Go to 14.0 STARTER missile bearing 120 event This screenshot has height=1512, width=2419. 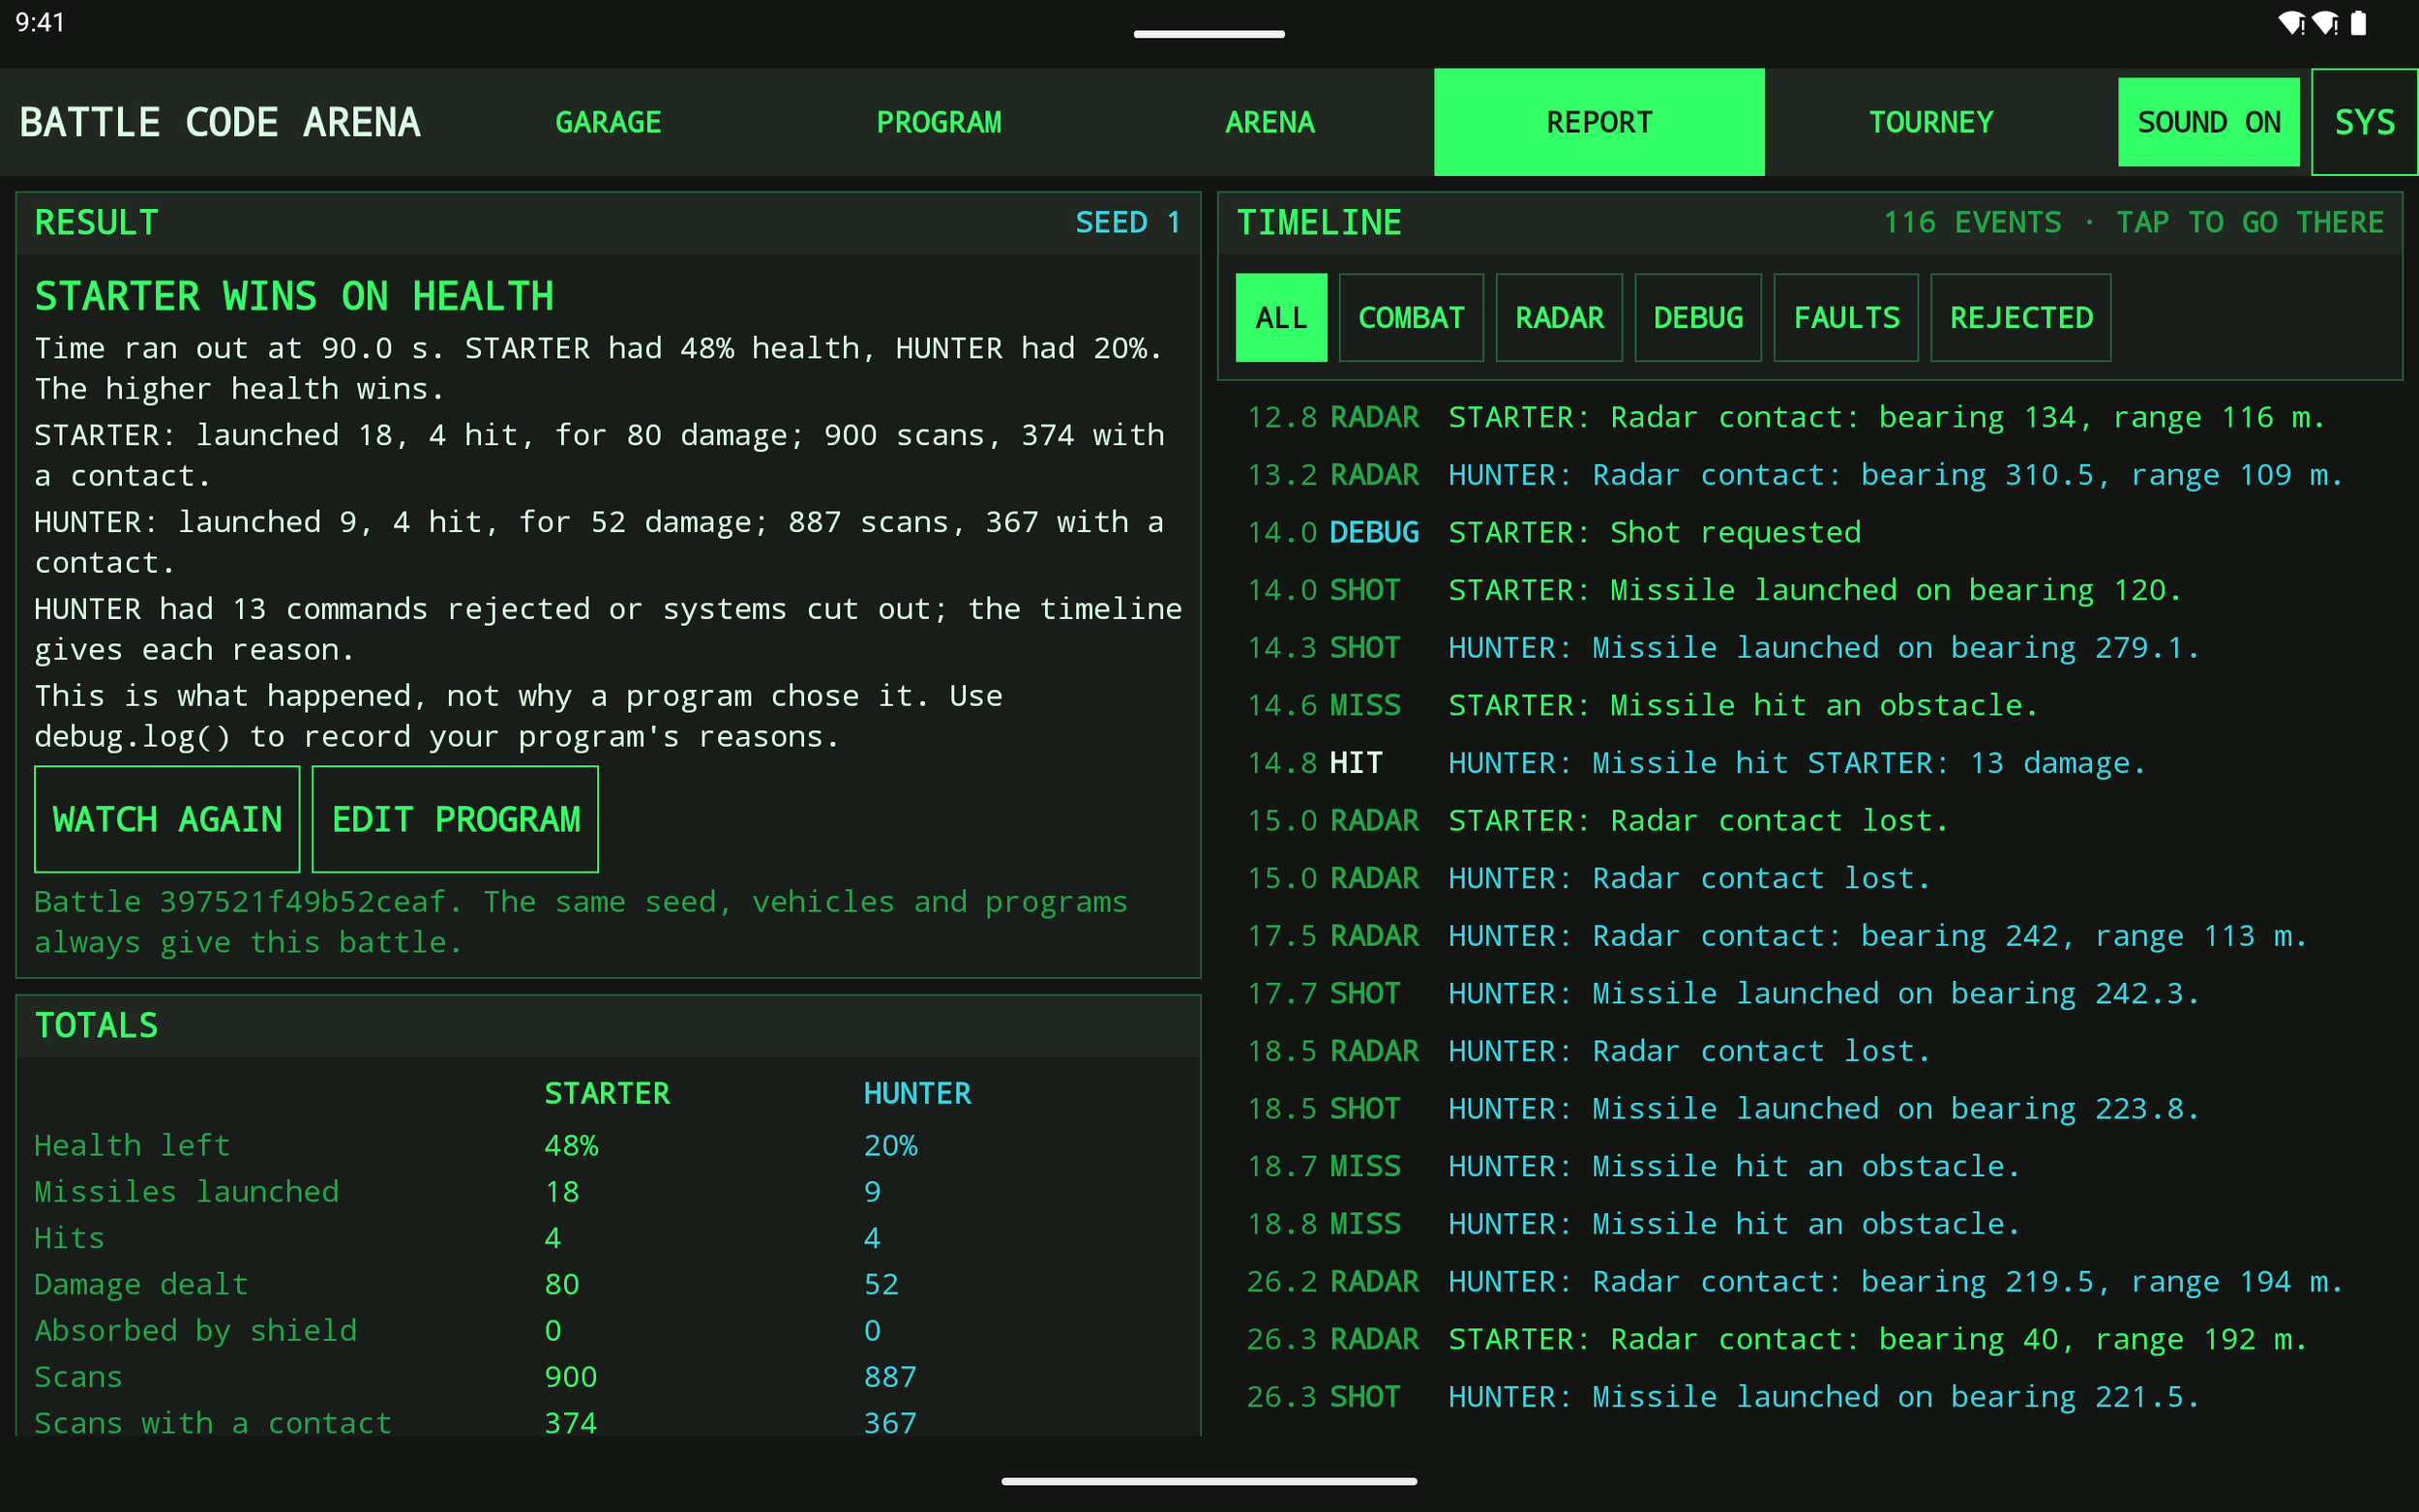coord(1809,590)
